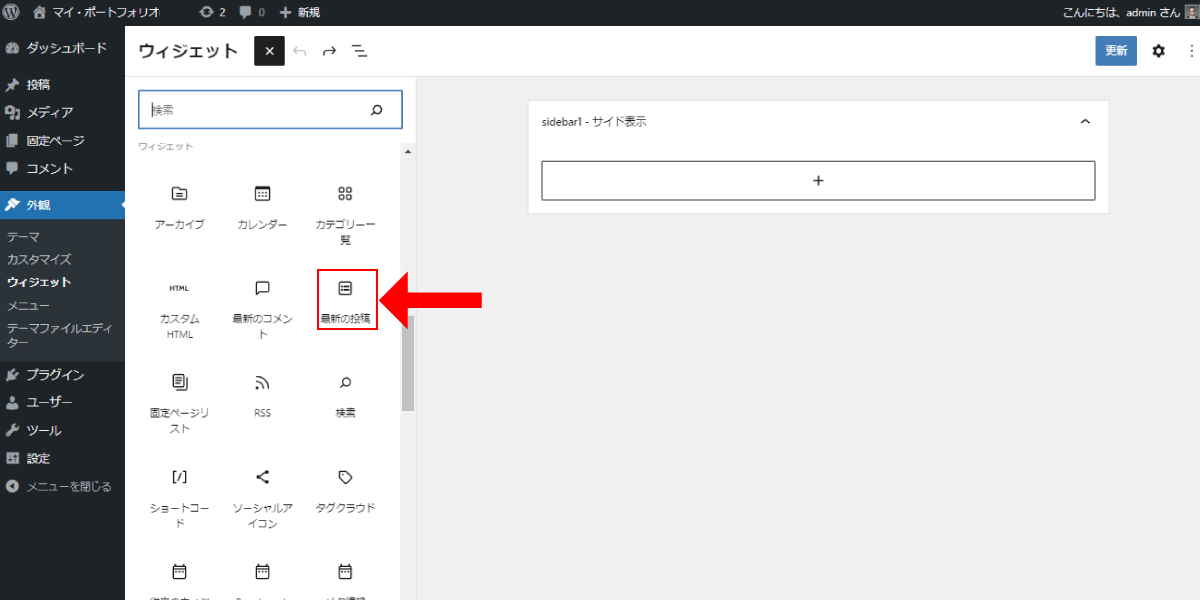Screen dimensions: 1200x600
Task: Insert the 最新の投稿 widget block
Action: [x=346, y=300]
